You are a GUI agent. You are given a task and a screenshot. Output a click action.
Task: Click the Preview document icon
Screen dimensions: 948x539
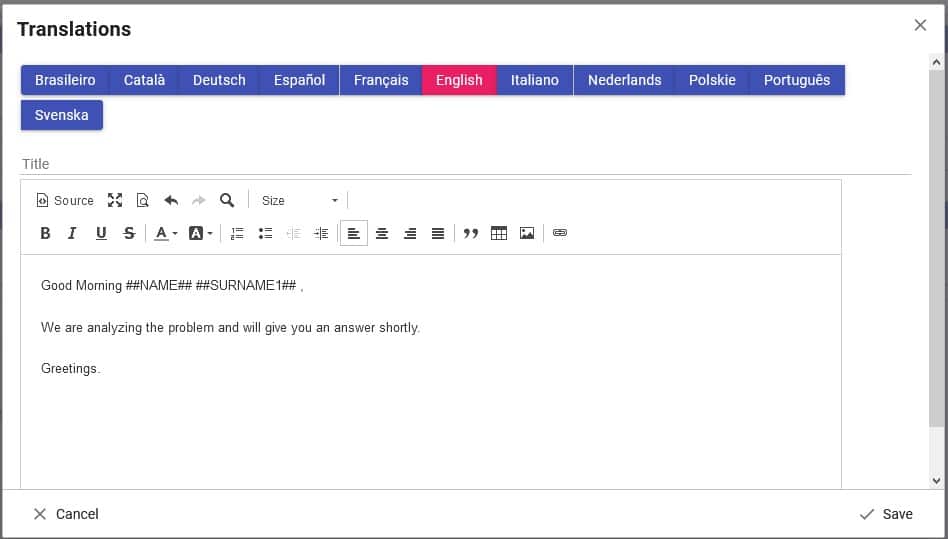142,200
